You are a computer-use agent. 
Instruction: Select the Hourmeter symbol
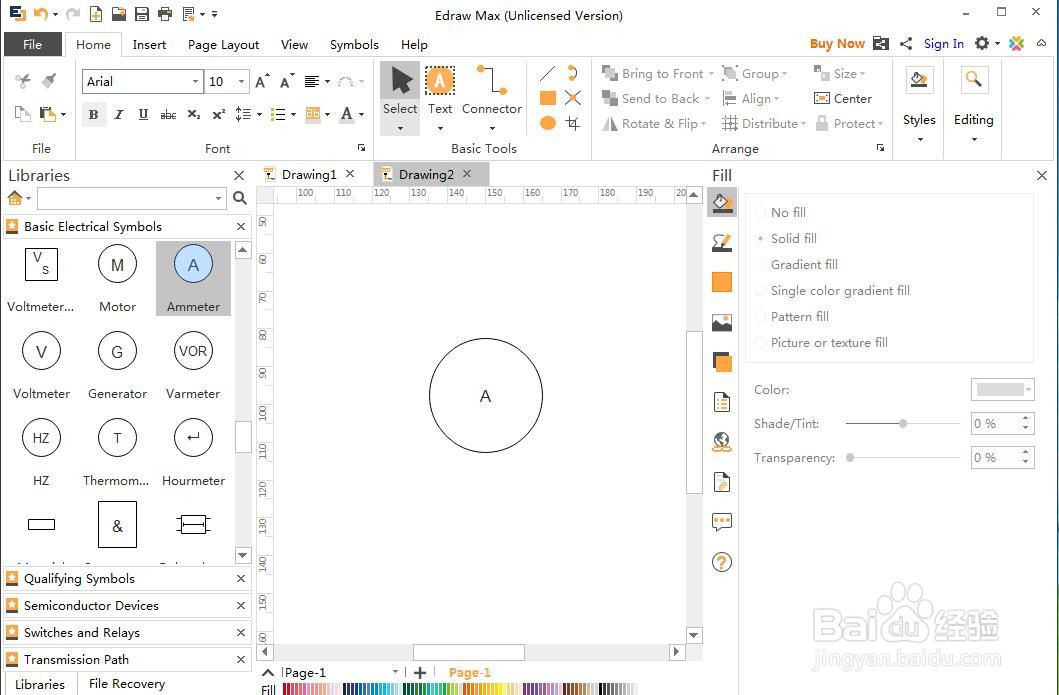pyautogui.click(x=193, y=452)
